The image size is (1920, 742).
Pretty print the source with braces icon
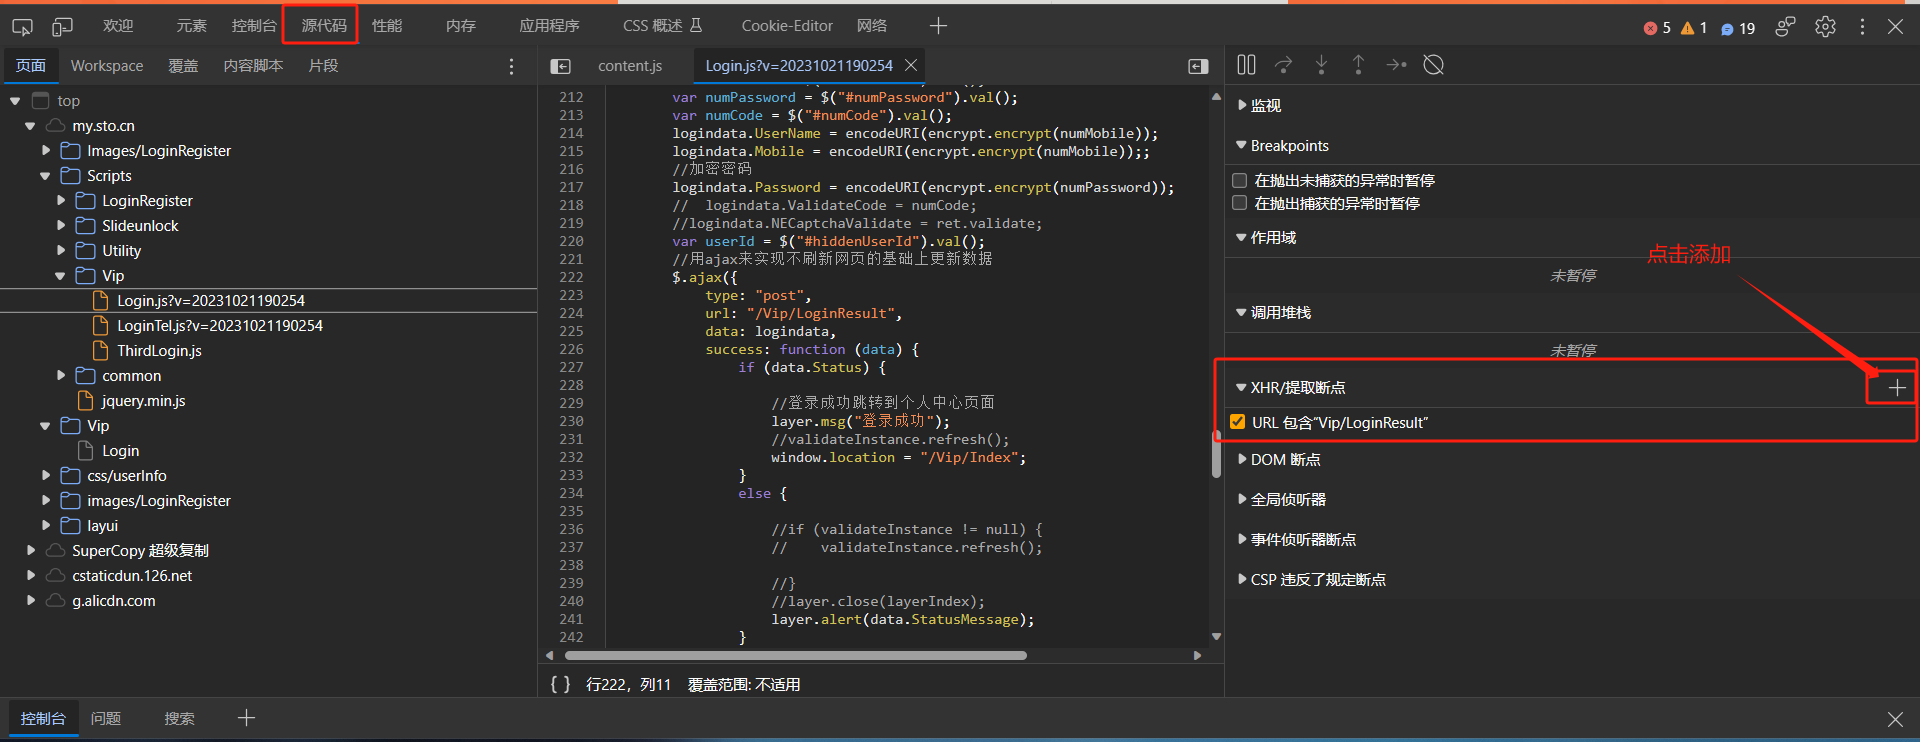pyautogui.click(x=560, y=684)
